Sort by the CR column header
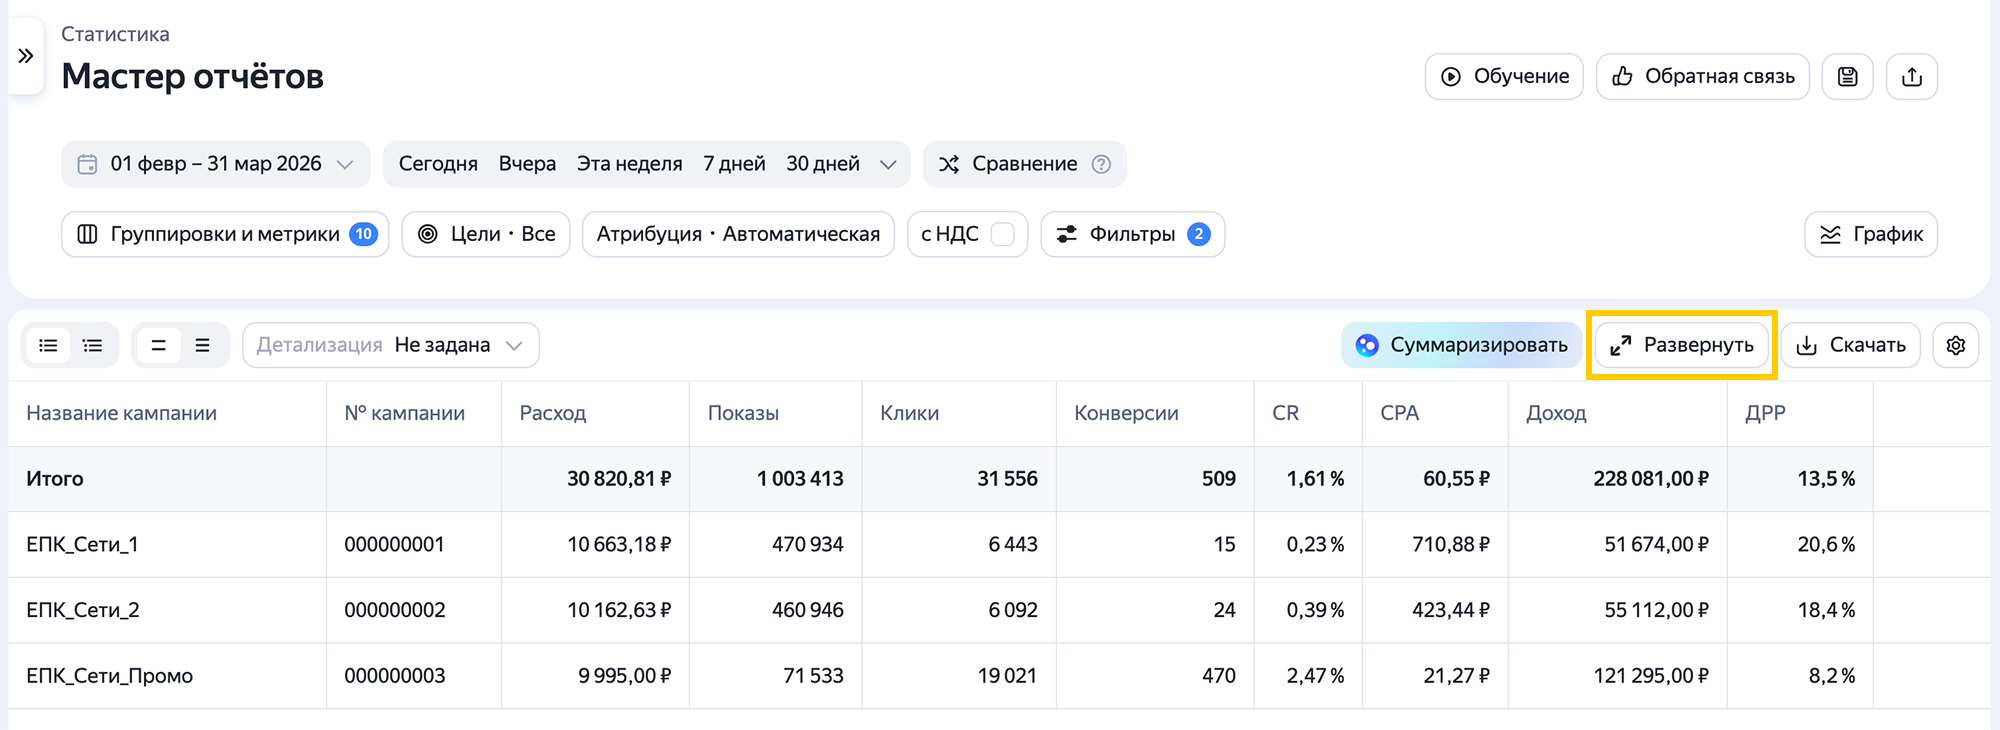The height and width of the screenshot is (730, 2000). click(1285, 413)
